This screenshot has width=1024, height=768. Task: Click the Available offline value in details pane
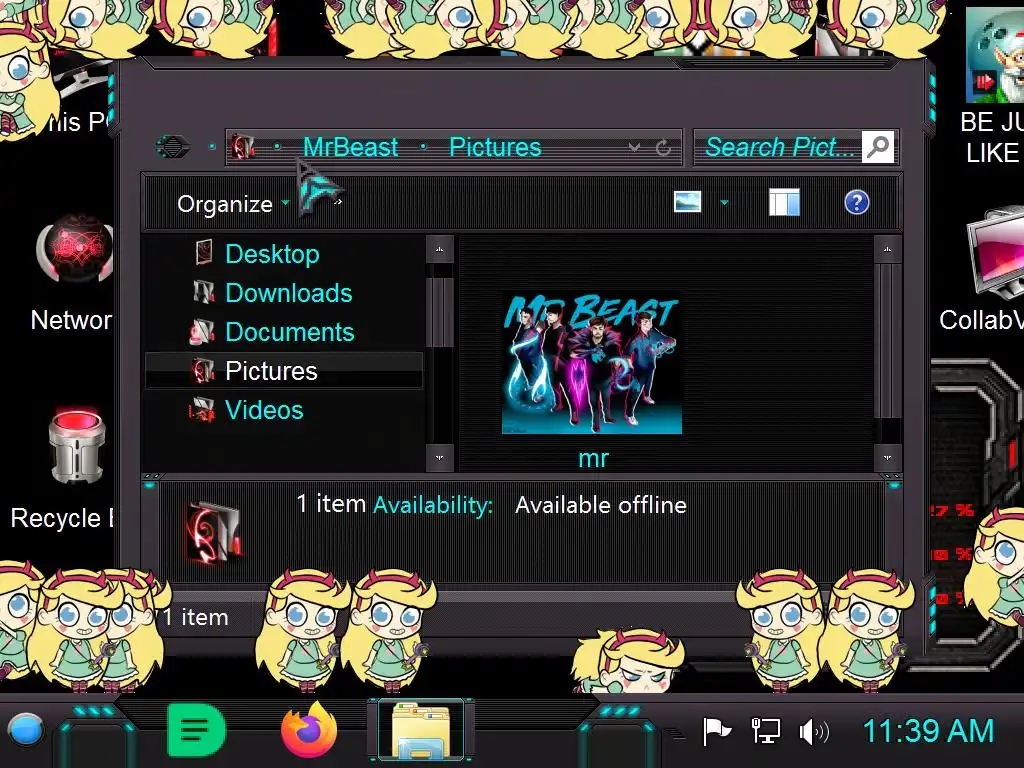click(600, 505)
